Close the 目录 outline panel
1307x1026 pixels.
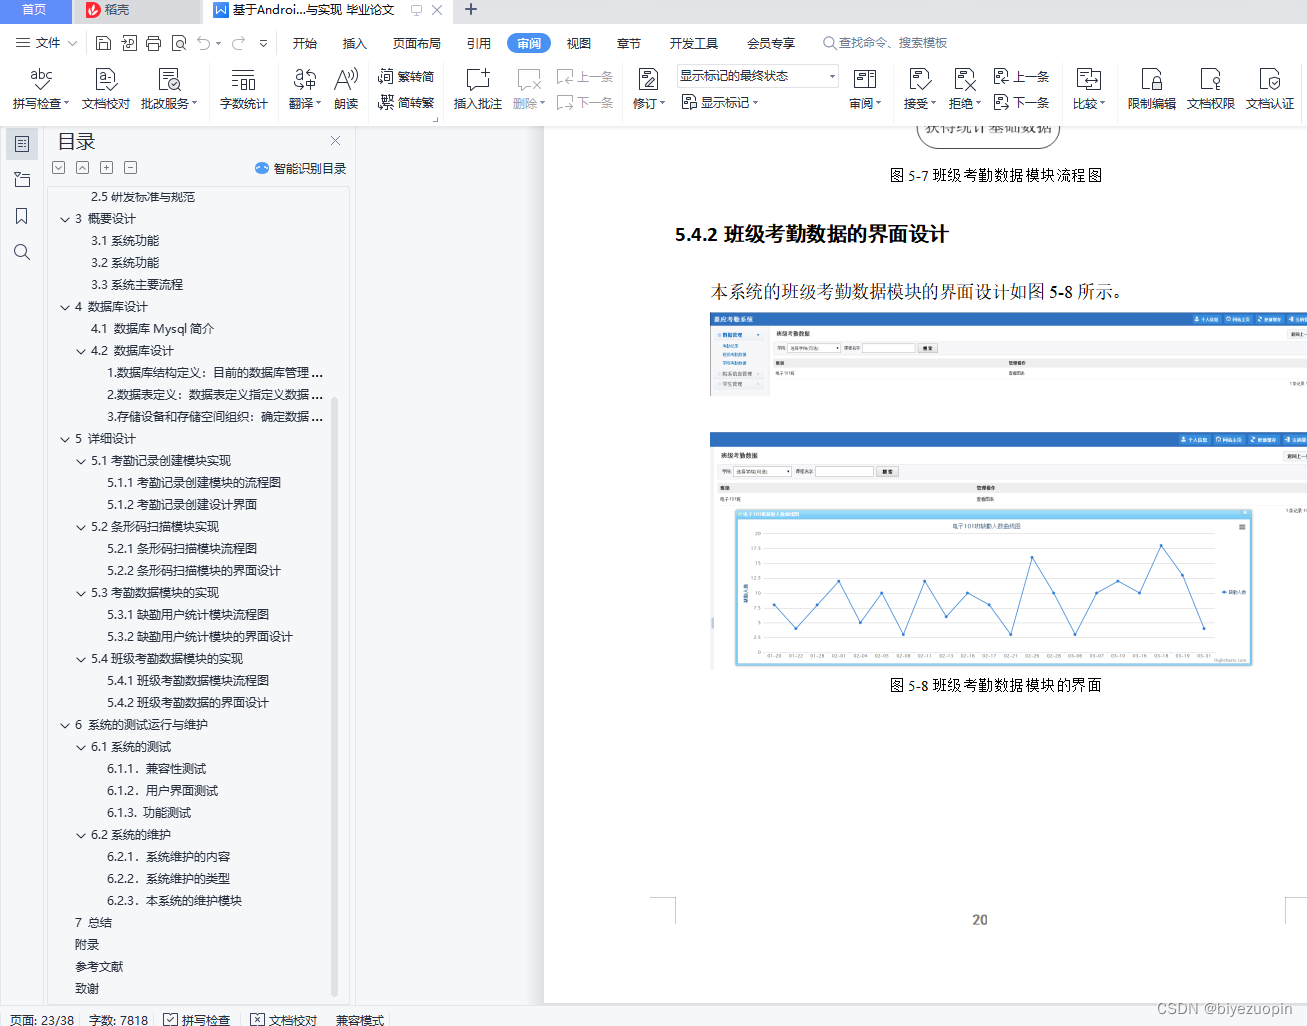pyautogui.click(x=335, y=141)
